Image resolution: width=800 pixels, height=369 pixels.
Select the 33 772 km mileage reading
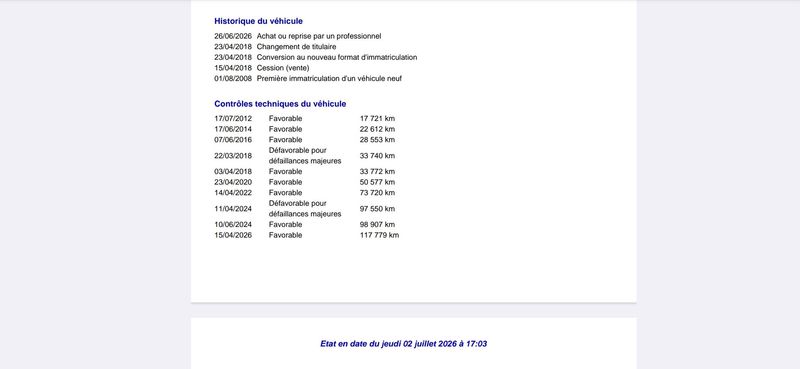point(377,171)
